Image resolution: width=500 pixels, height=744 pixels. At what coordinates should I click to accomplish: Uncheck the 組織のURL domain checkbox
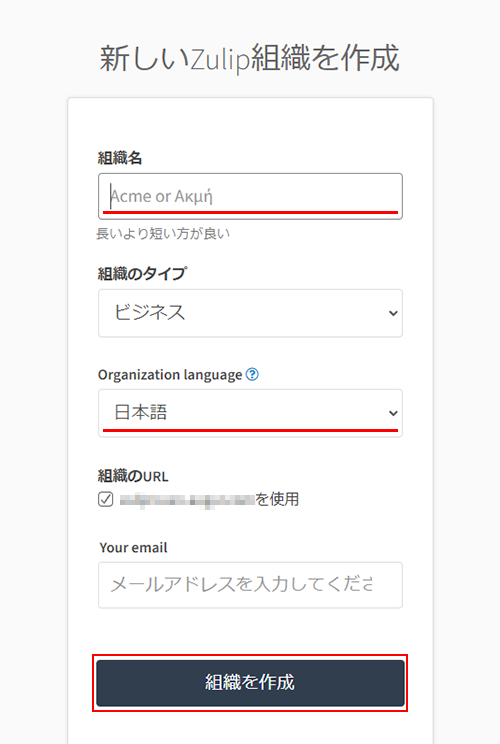[x=106, y=499]
